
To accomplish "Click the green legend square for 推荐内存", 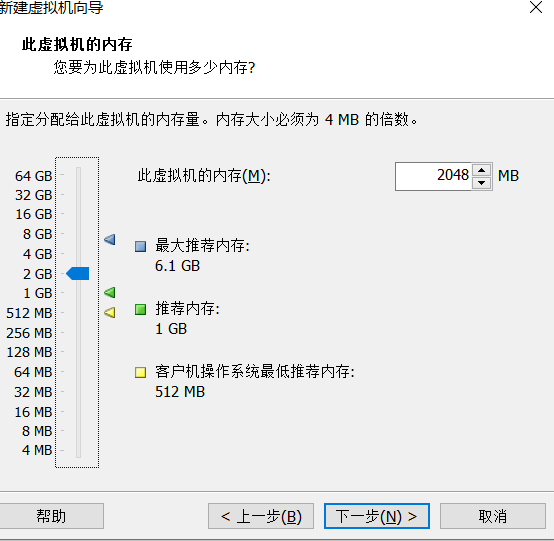I will coord(141,310).
